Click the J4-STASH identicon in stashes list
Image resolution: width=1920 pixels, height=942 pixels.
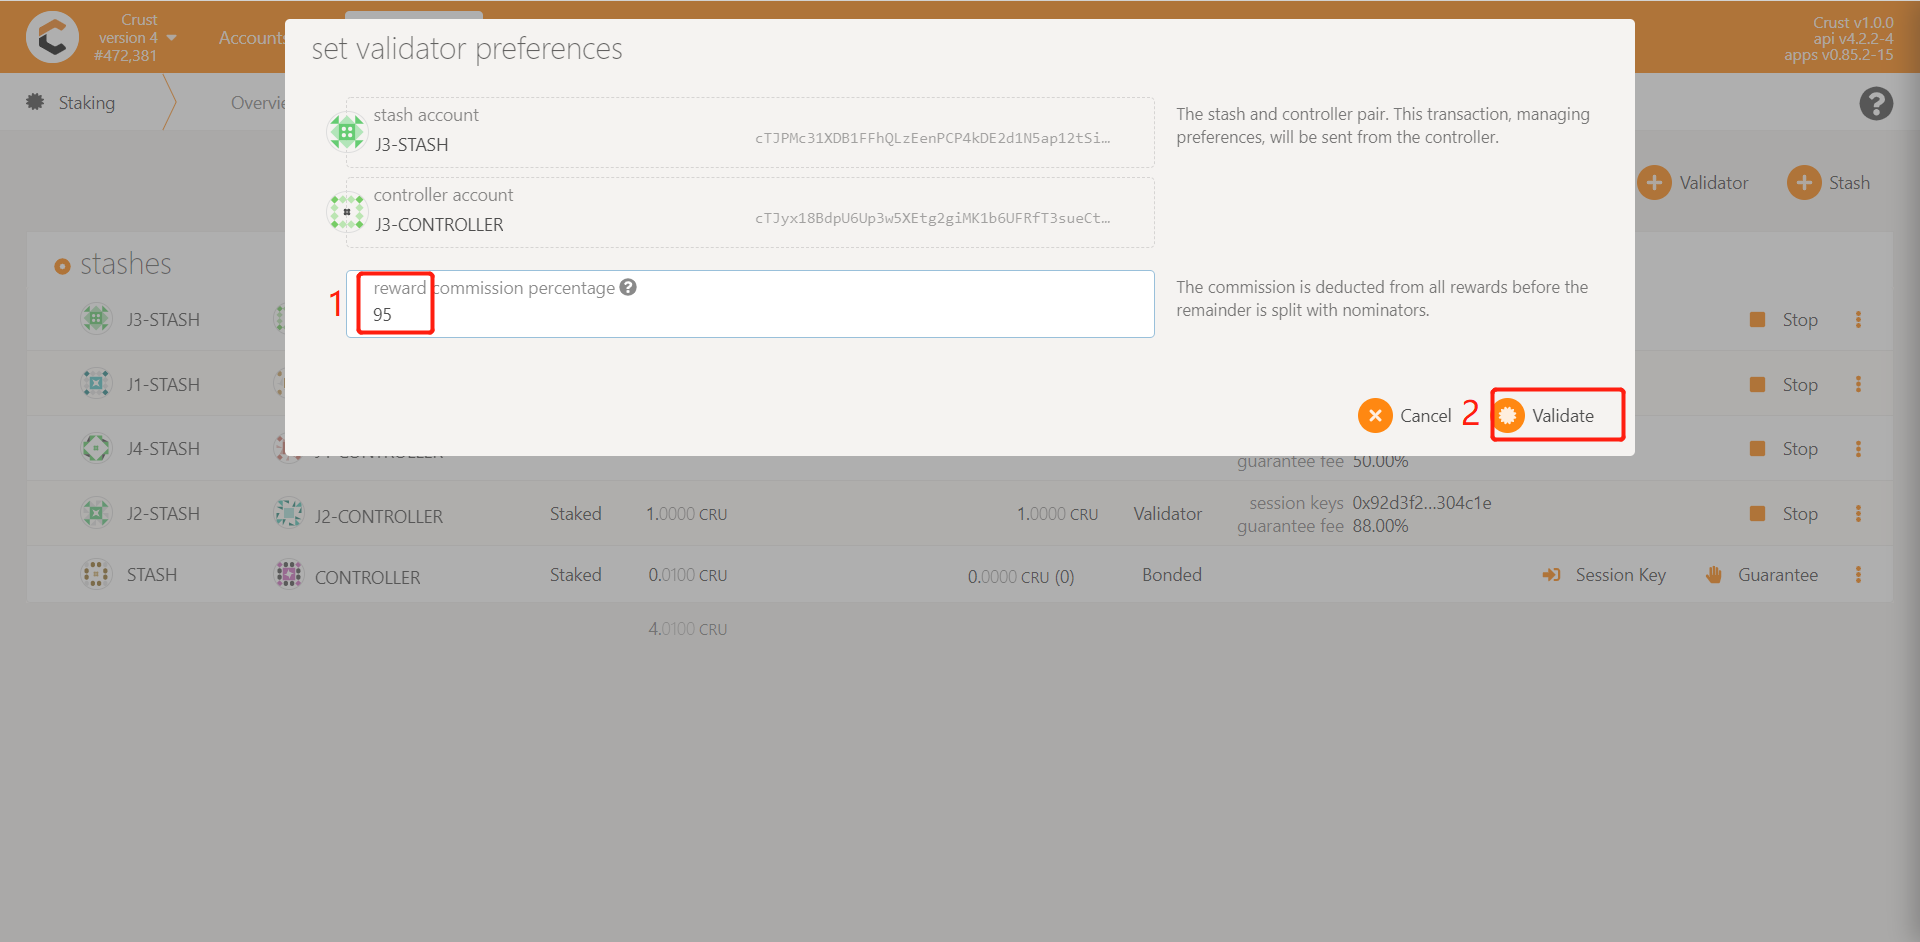(96, 448)
